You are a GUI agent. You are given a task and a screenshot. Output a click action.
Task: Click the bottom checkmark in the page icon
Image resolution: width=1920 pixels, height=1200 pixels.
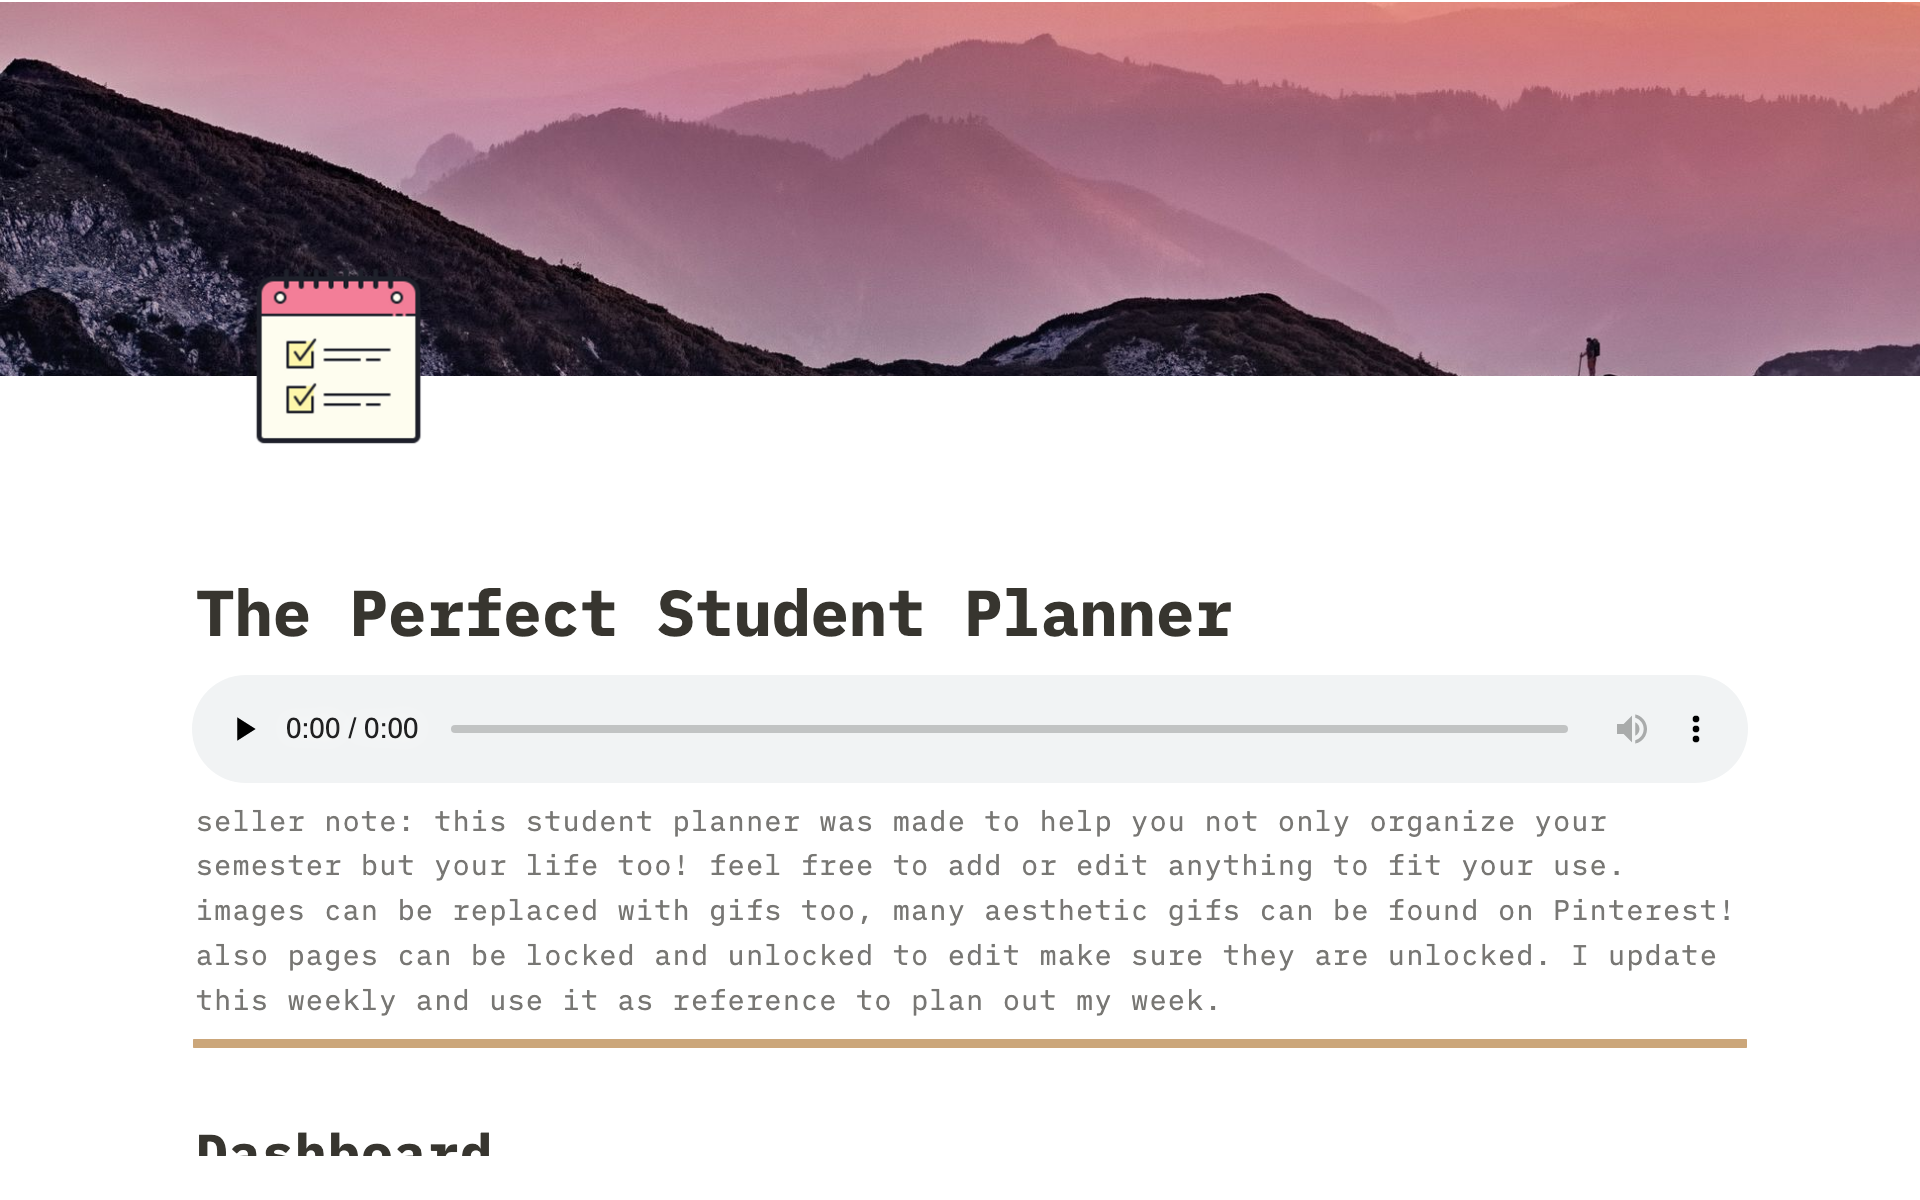(300, 399)
